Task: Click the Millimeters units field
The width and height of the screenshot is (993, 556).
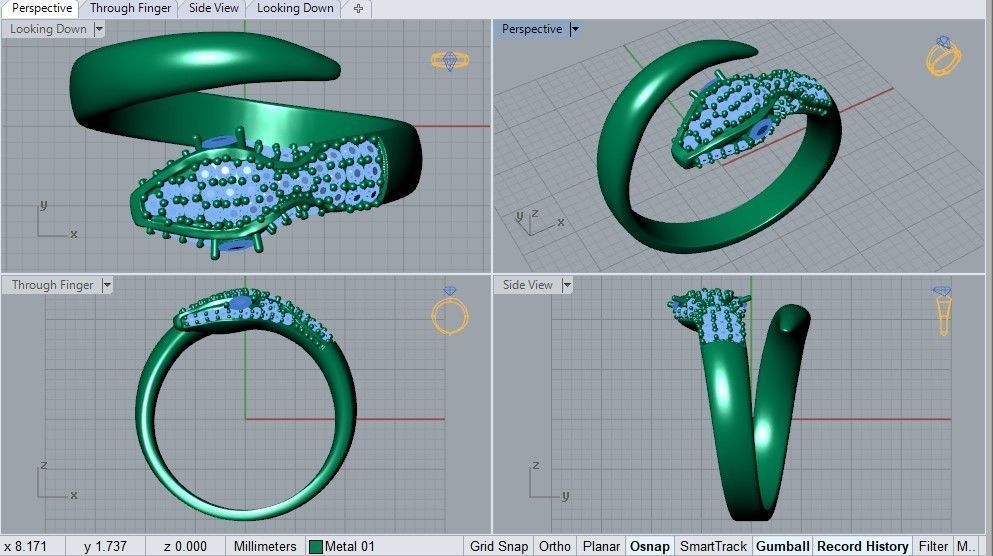Action: pyautogui.click(x=265, y=546)
